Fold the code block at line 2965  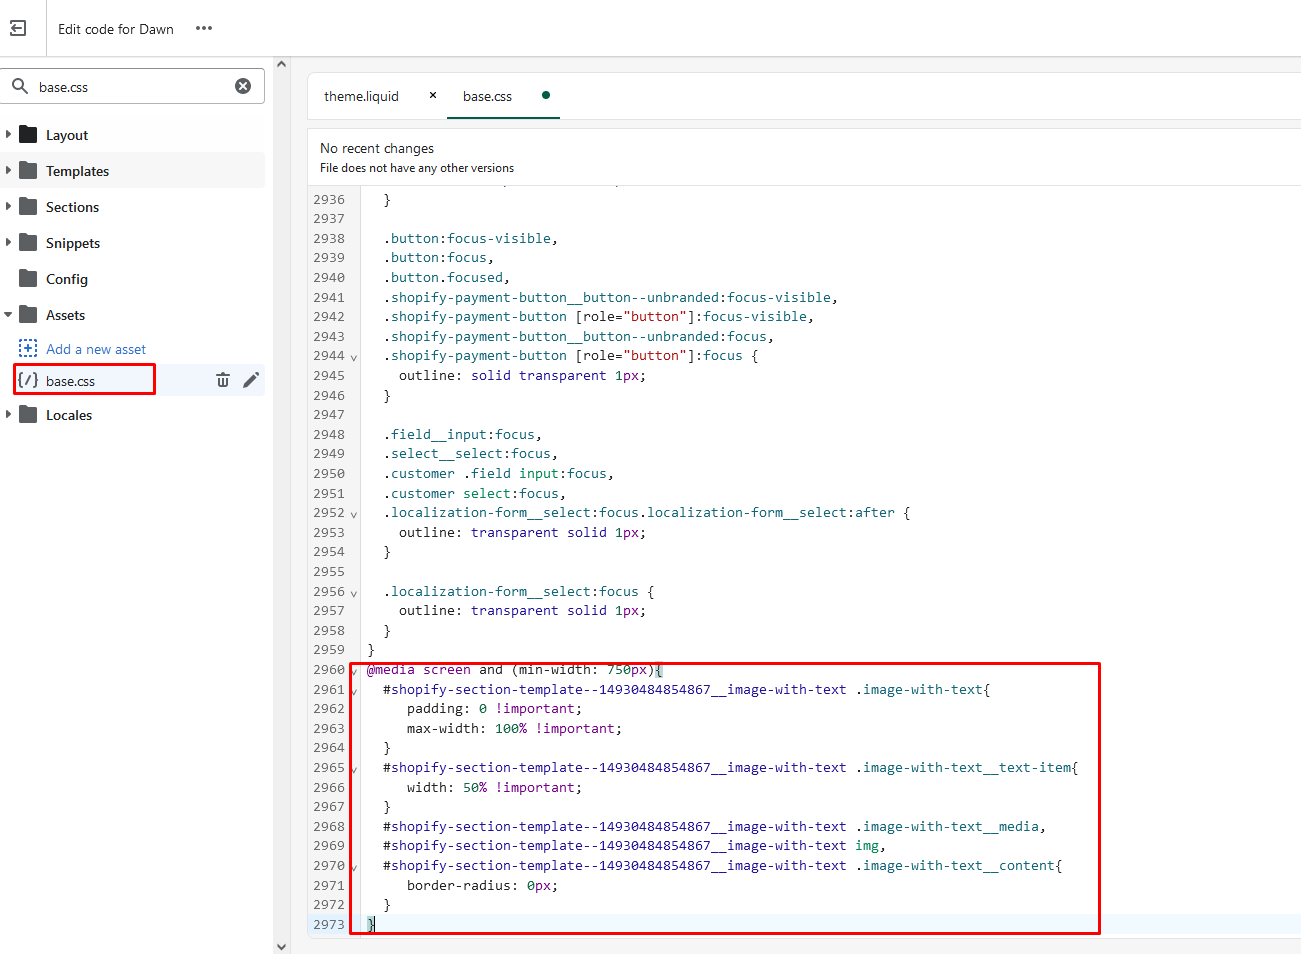354,769
